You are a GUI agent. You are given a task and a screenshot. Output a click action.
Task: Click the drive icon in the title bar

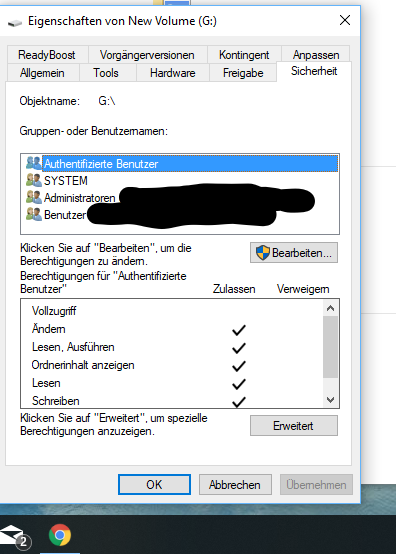tap(14, 23)
